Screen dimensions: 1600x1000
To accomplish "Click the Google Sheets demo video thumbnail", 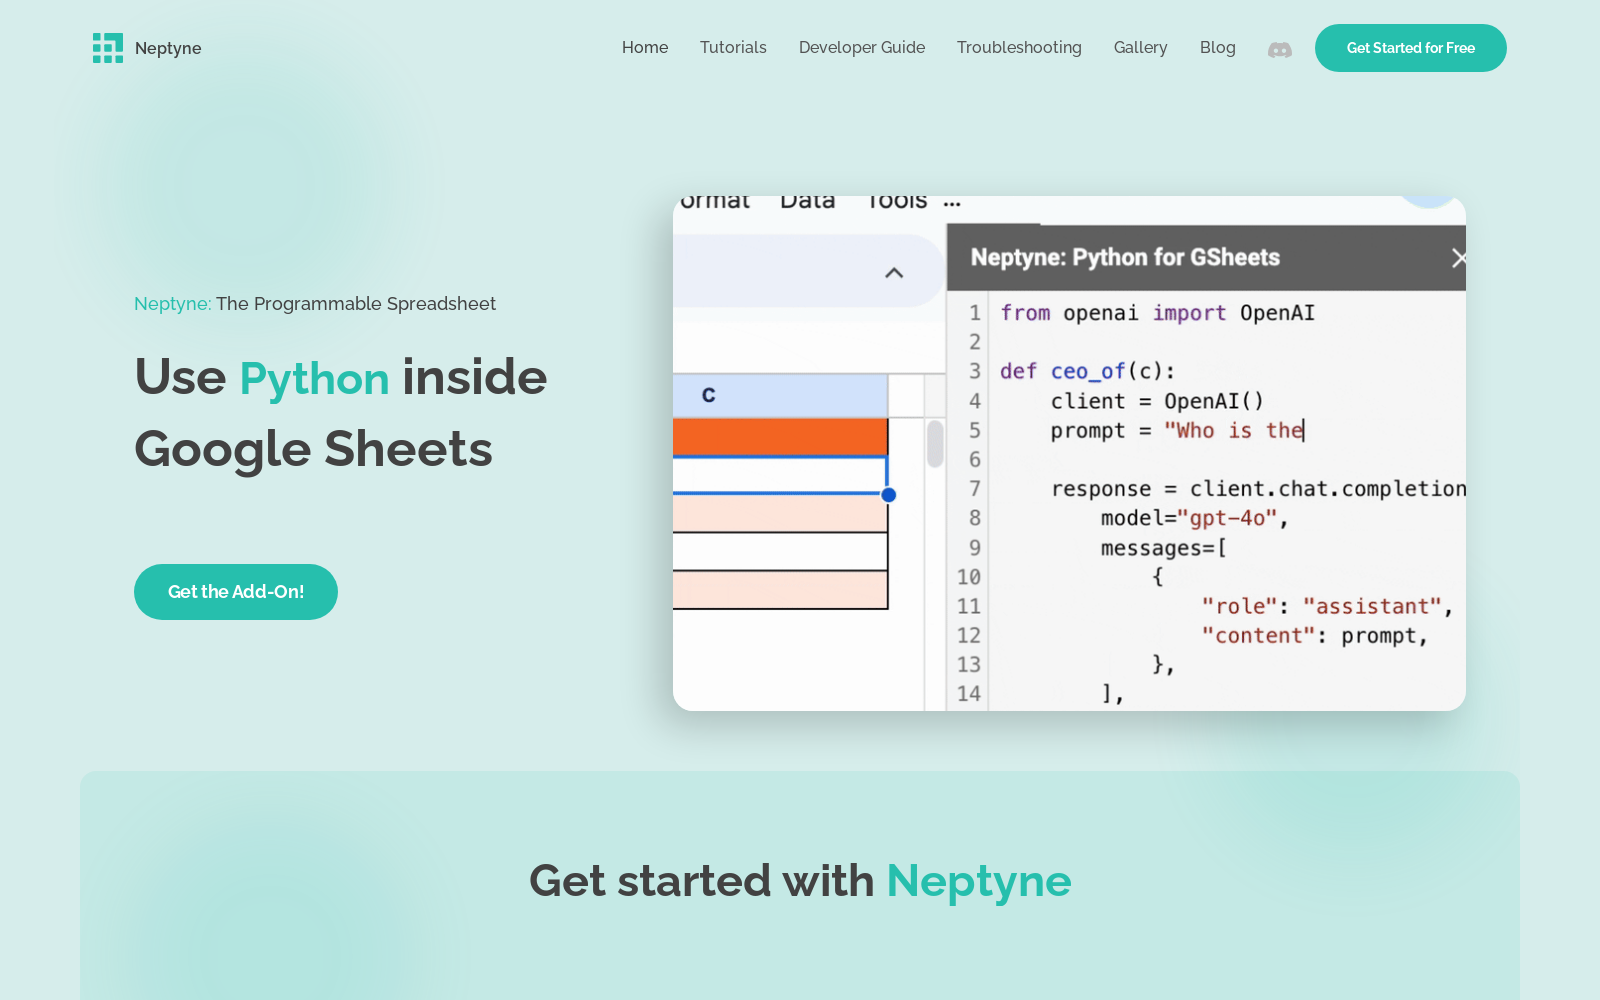I will pos(1069,453).
